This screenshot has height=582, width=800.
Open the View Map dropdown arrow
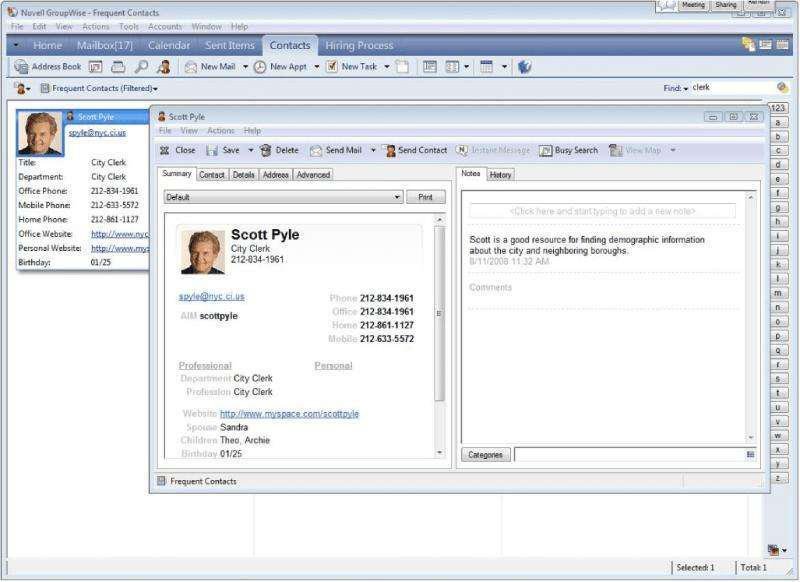[672, 150]
